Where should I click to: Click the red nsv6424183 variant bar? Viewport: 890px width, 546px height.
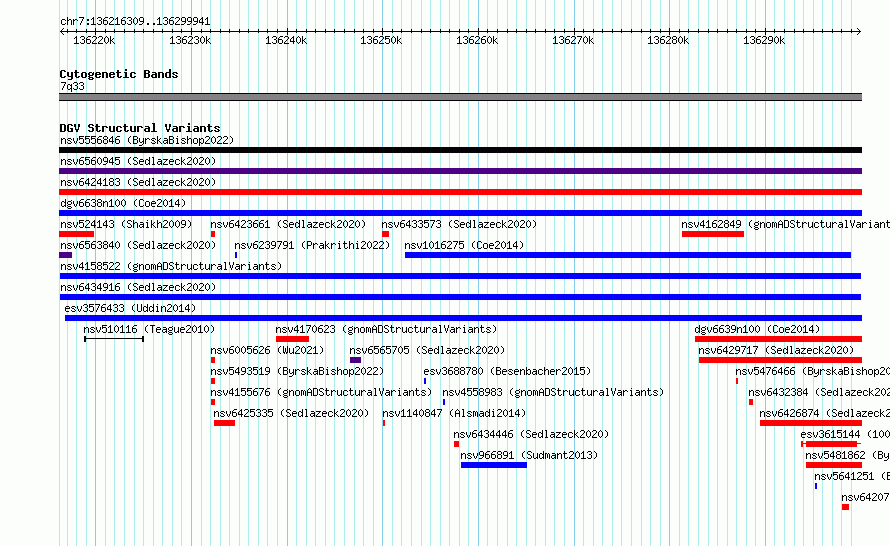tap(460, 192)
